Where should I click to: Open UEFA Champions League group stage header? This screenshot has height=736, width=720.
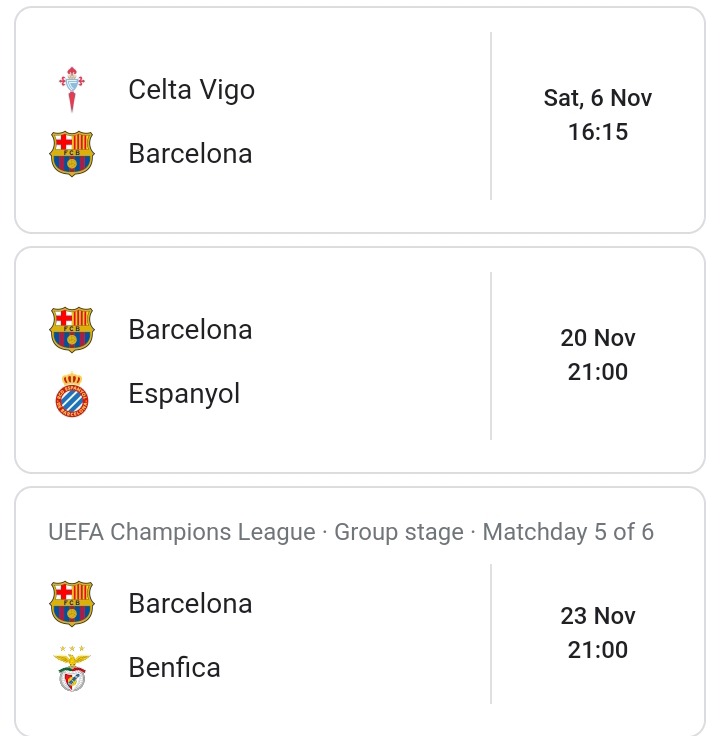[x=351, y=532]
